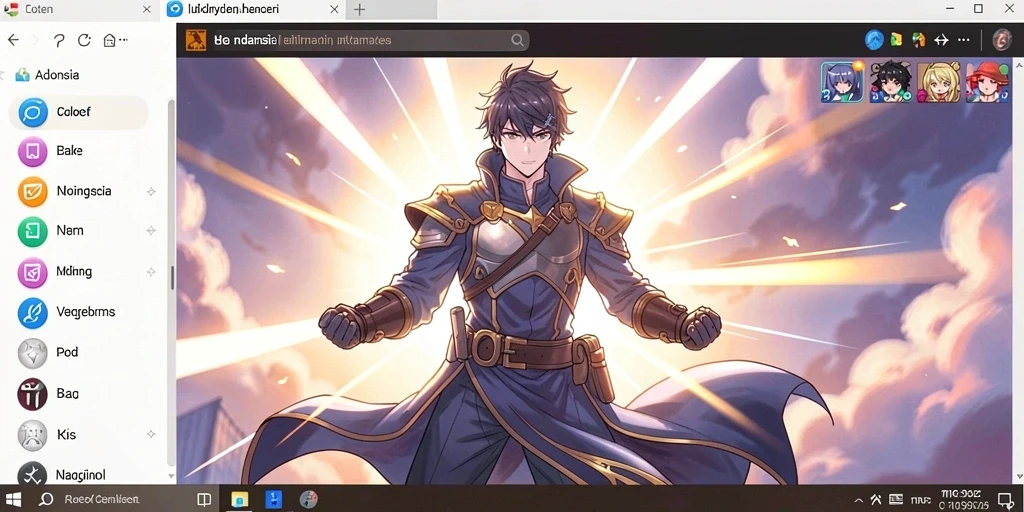Open the Windows Start menu
This screenshot has height=512, width=1024.
13,500
